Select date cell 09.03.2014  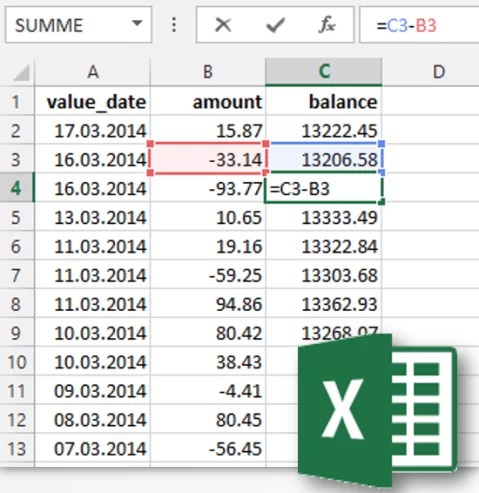tap(92, 390)
